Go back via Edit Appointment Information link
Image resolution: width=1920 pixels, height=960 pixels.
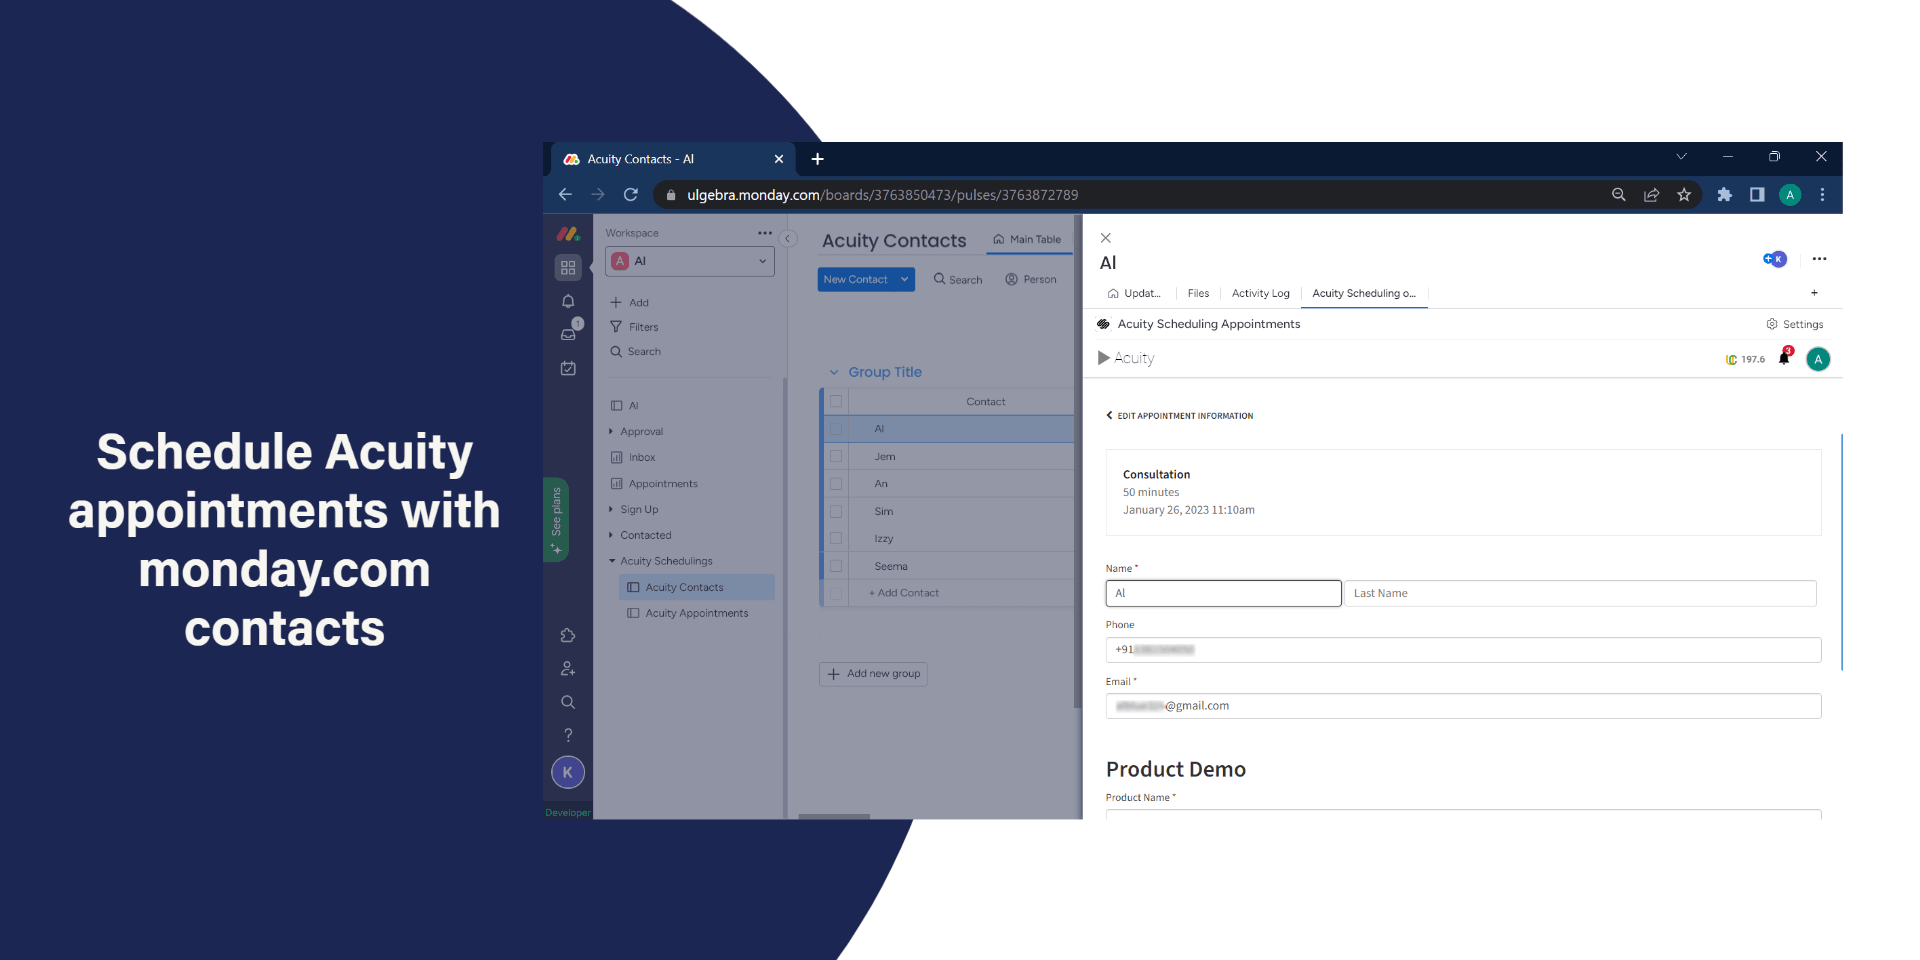(1180, 416)
